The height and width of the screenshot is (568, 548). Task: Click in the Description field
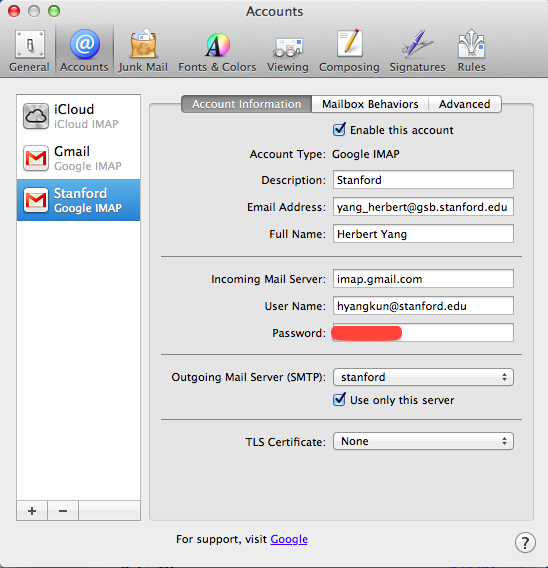pyautogui.click(x=423, y=180)
